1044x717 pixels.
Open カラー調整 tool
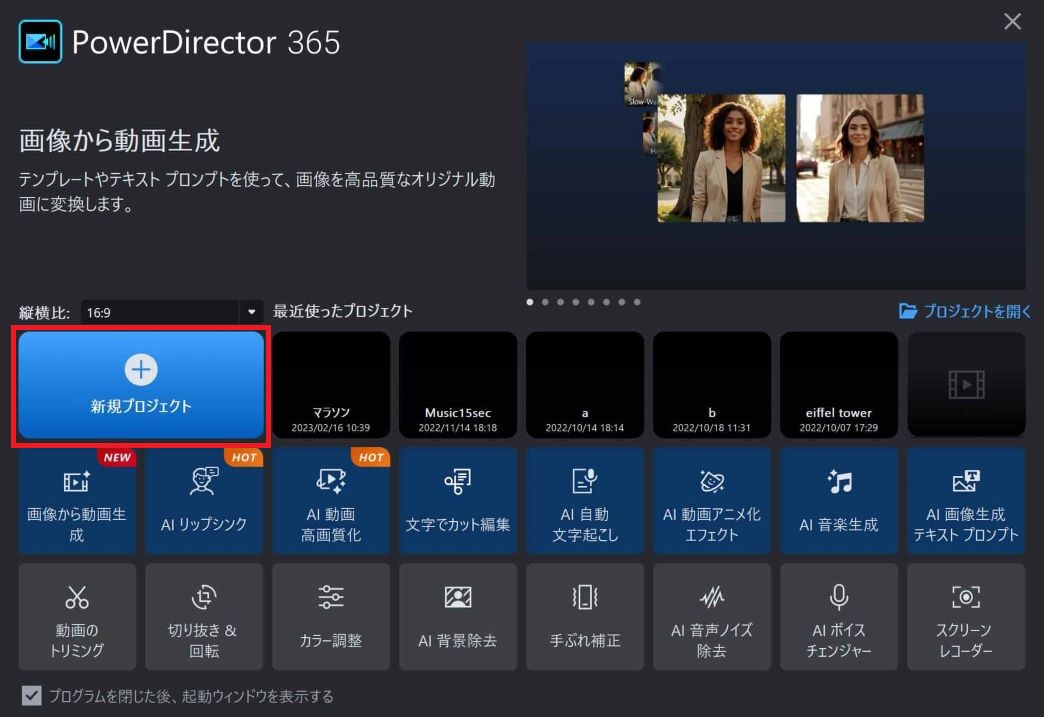[x=331, y=617]
